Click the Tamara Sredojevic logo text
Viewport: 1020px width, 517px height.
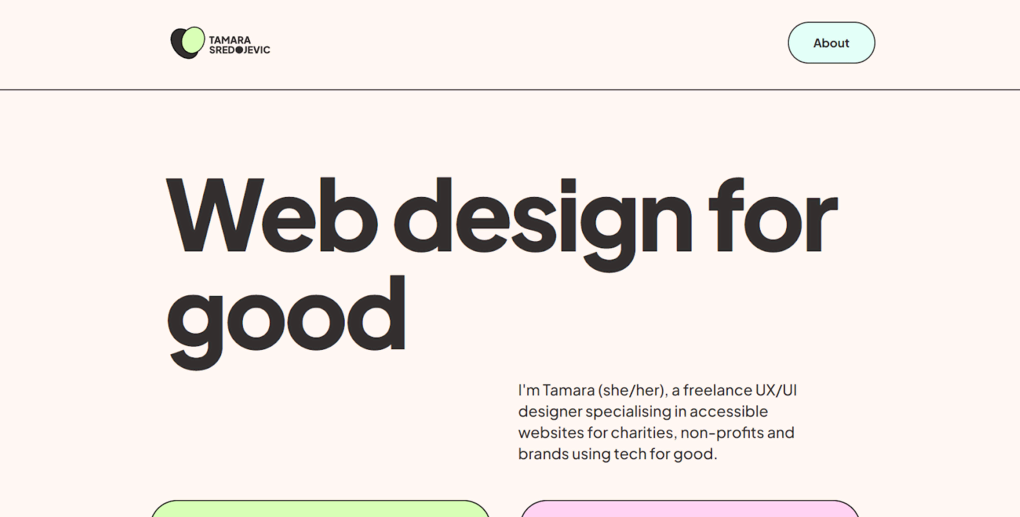pos(239,45)
